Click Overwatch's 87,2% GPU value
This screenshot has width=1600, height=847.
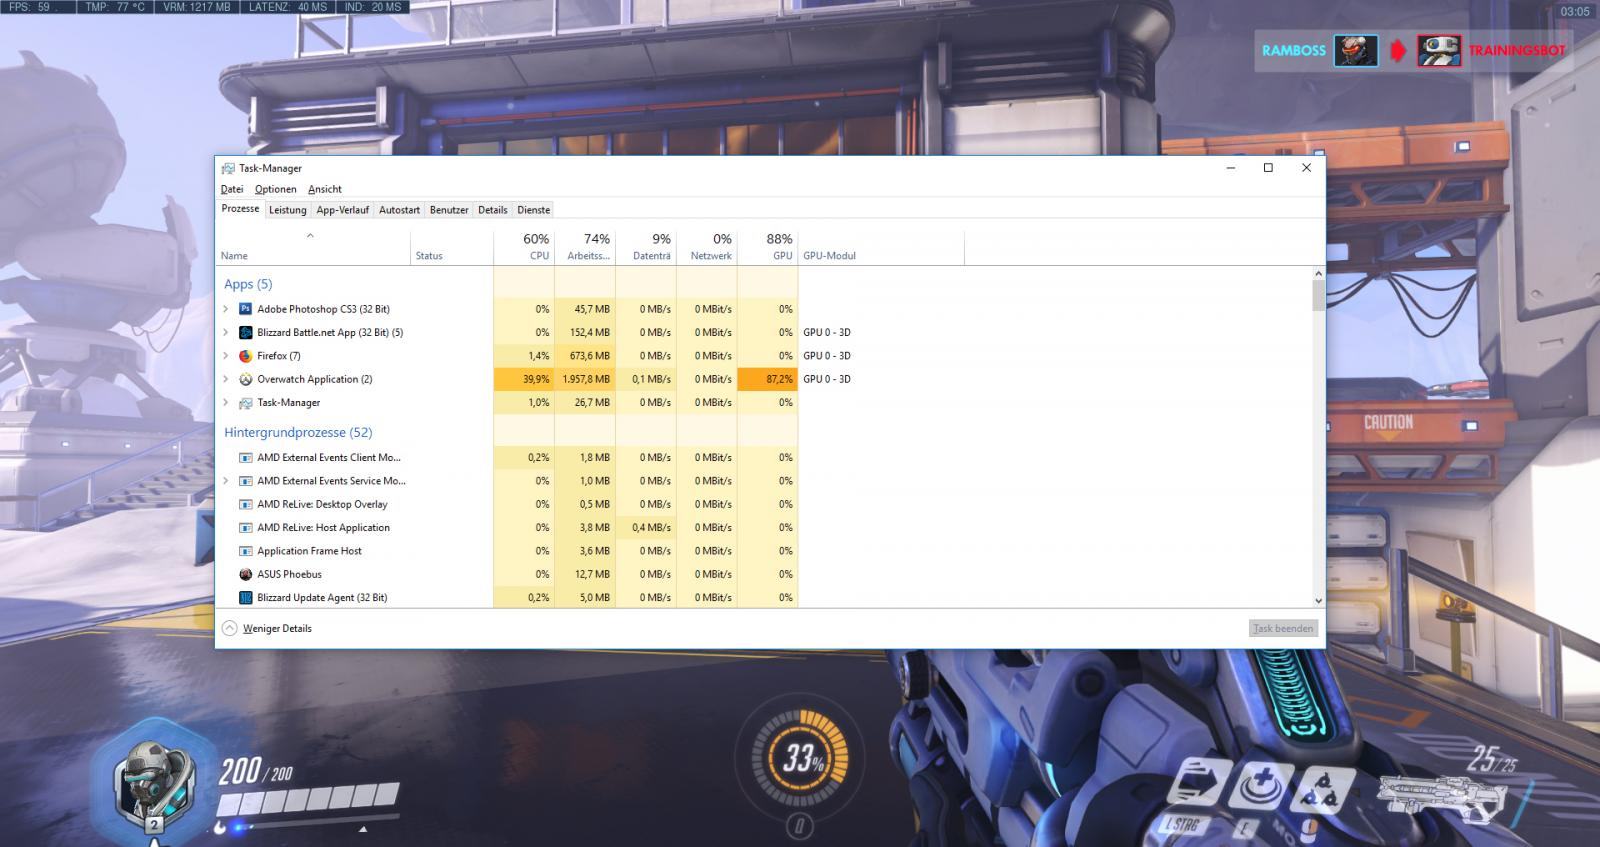pos(767,379)
